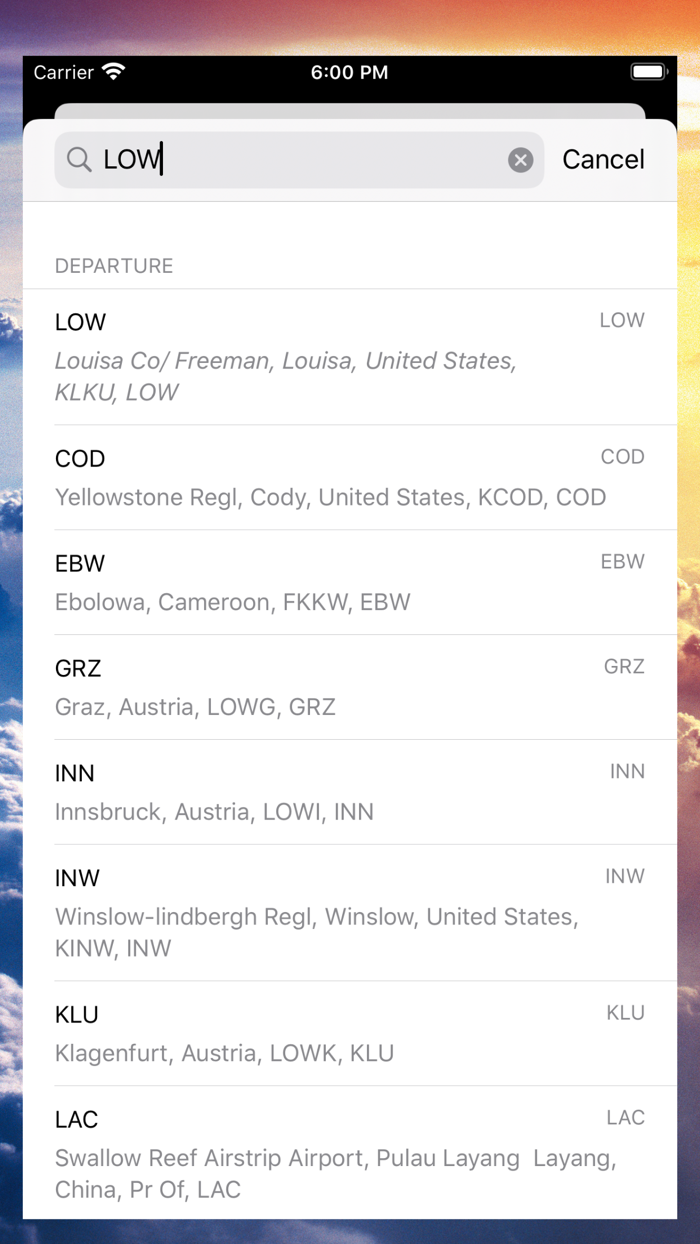Click the magnifying glass search icon
700x1244 pixels.
(x=78, y=160)
